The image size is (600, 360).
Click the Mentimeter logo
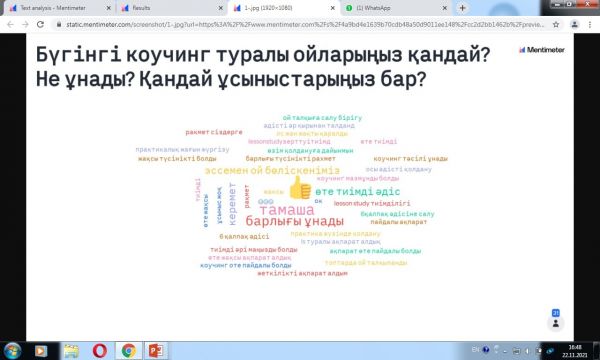pos(541,50)
